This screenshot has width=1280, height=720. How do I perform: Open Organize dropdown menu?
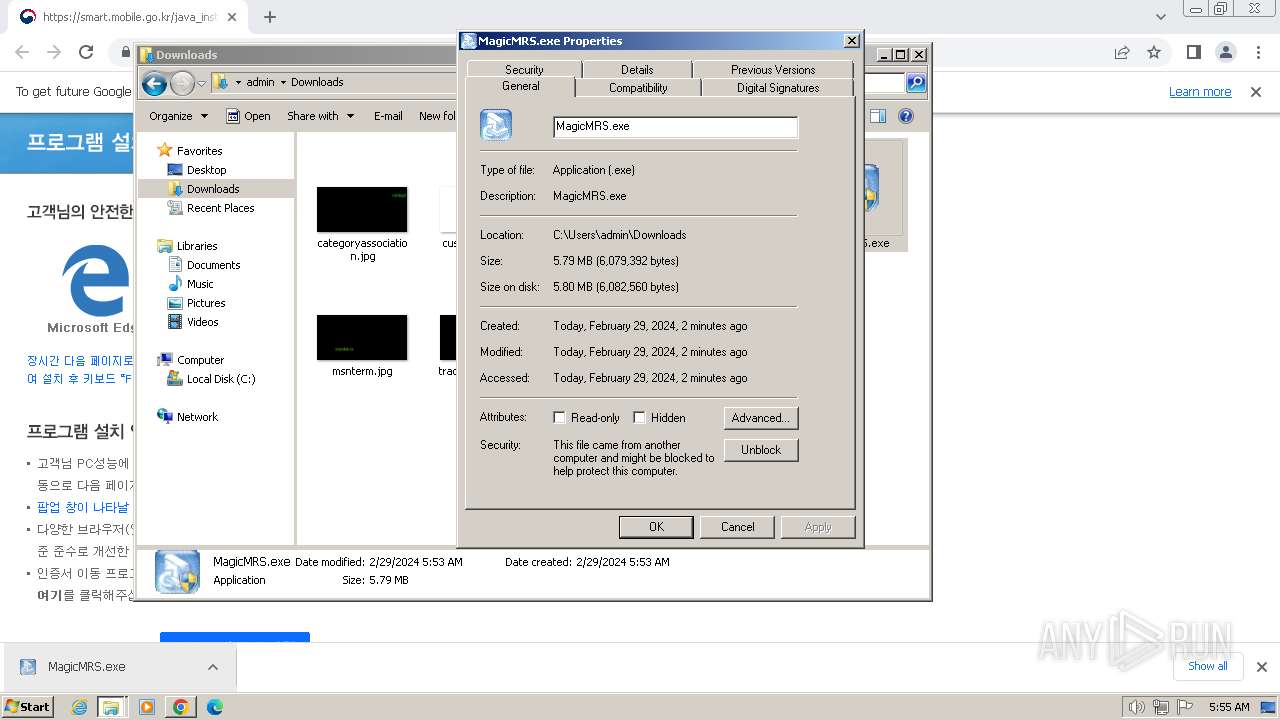(179, 116)
